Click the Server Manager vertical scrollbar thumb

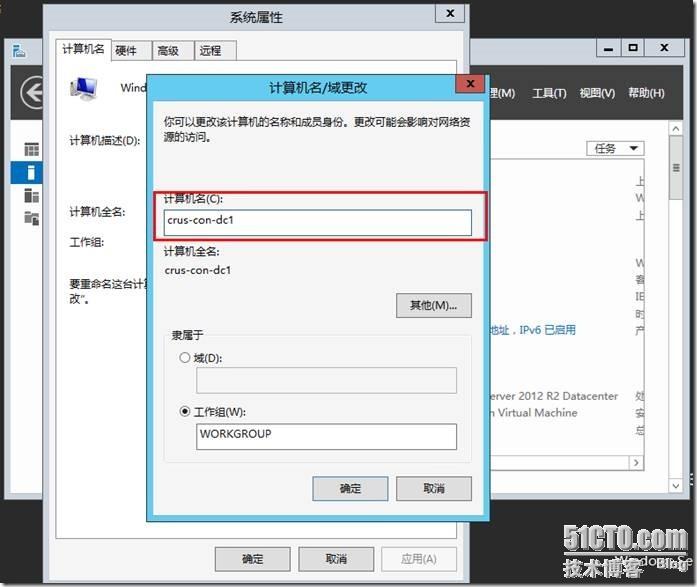[676, 168]
